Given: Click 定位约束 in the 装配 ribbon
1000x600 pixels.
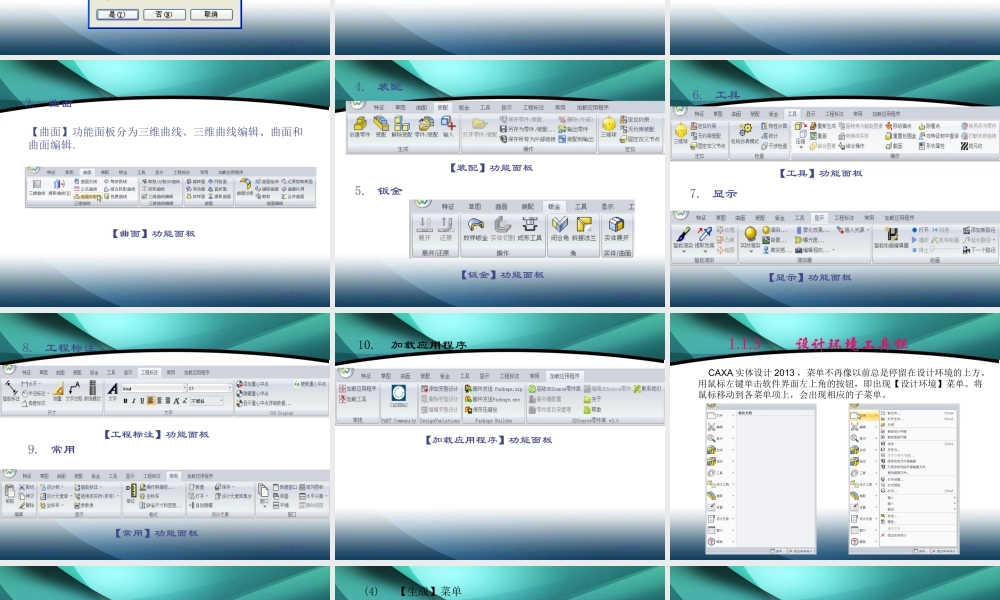Looking at the screenshot, I should (x=635, y=119).
